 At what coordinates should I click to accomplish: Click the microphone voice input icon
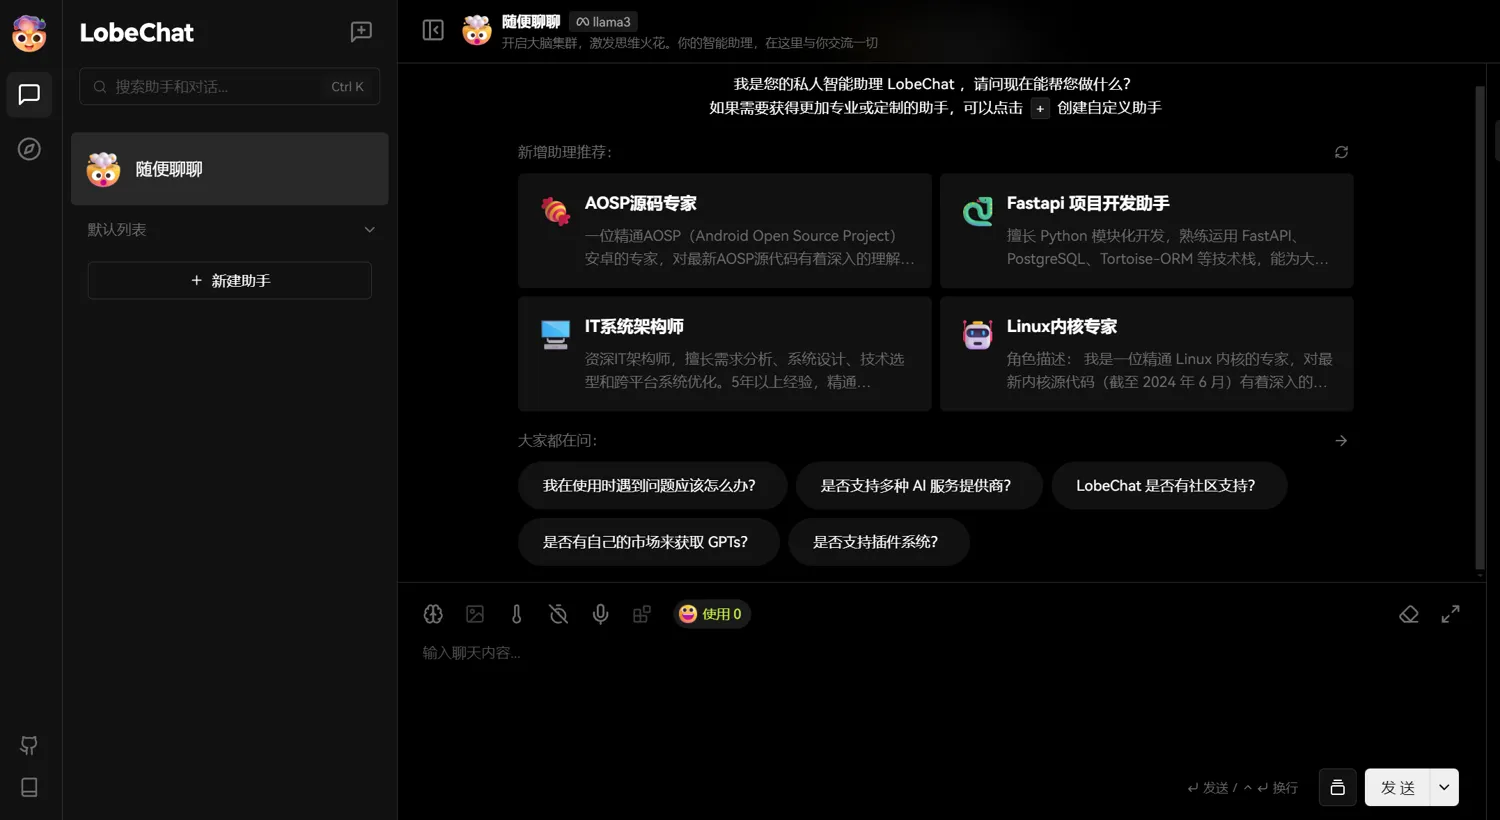click(x=600, y=614)
